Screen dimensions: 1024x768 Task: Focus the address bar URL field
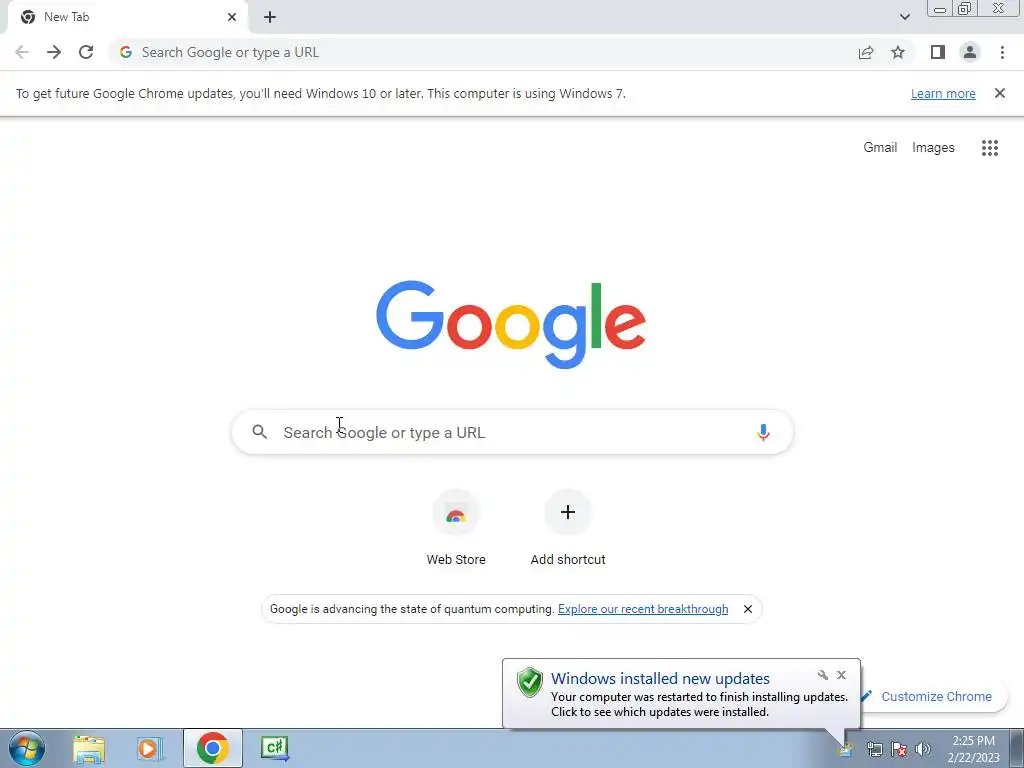[483, 52]
